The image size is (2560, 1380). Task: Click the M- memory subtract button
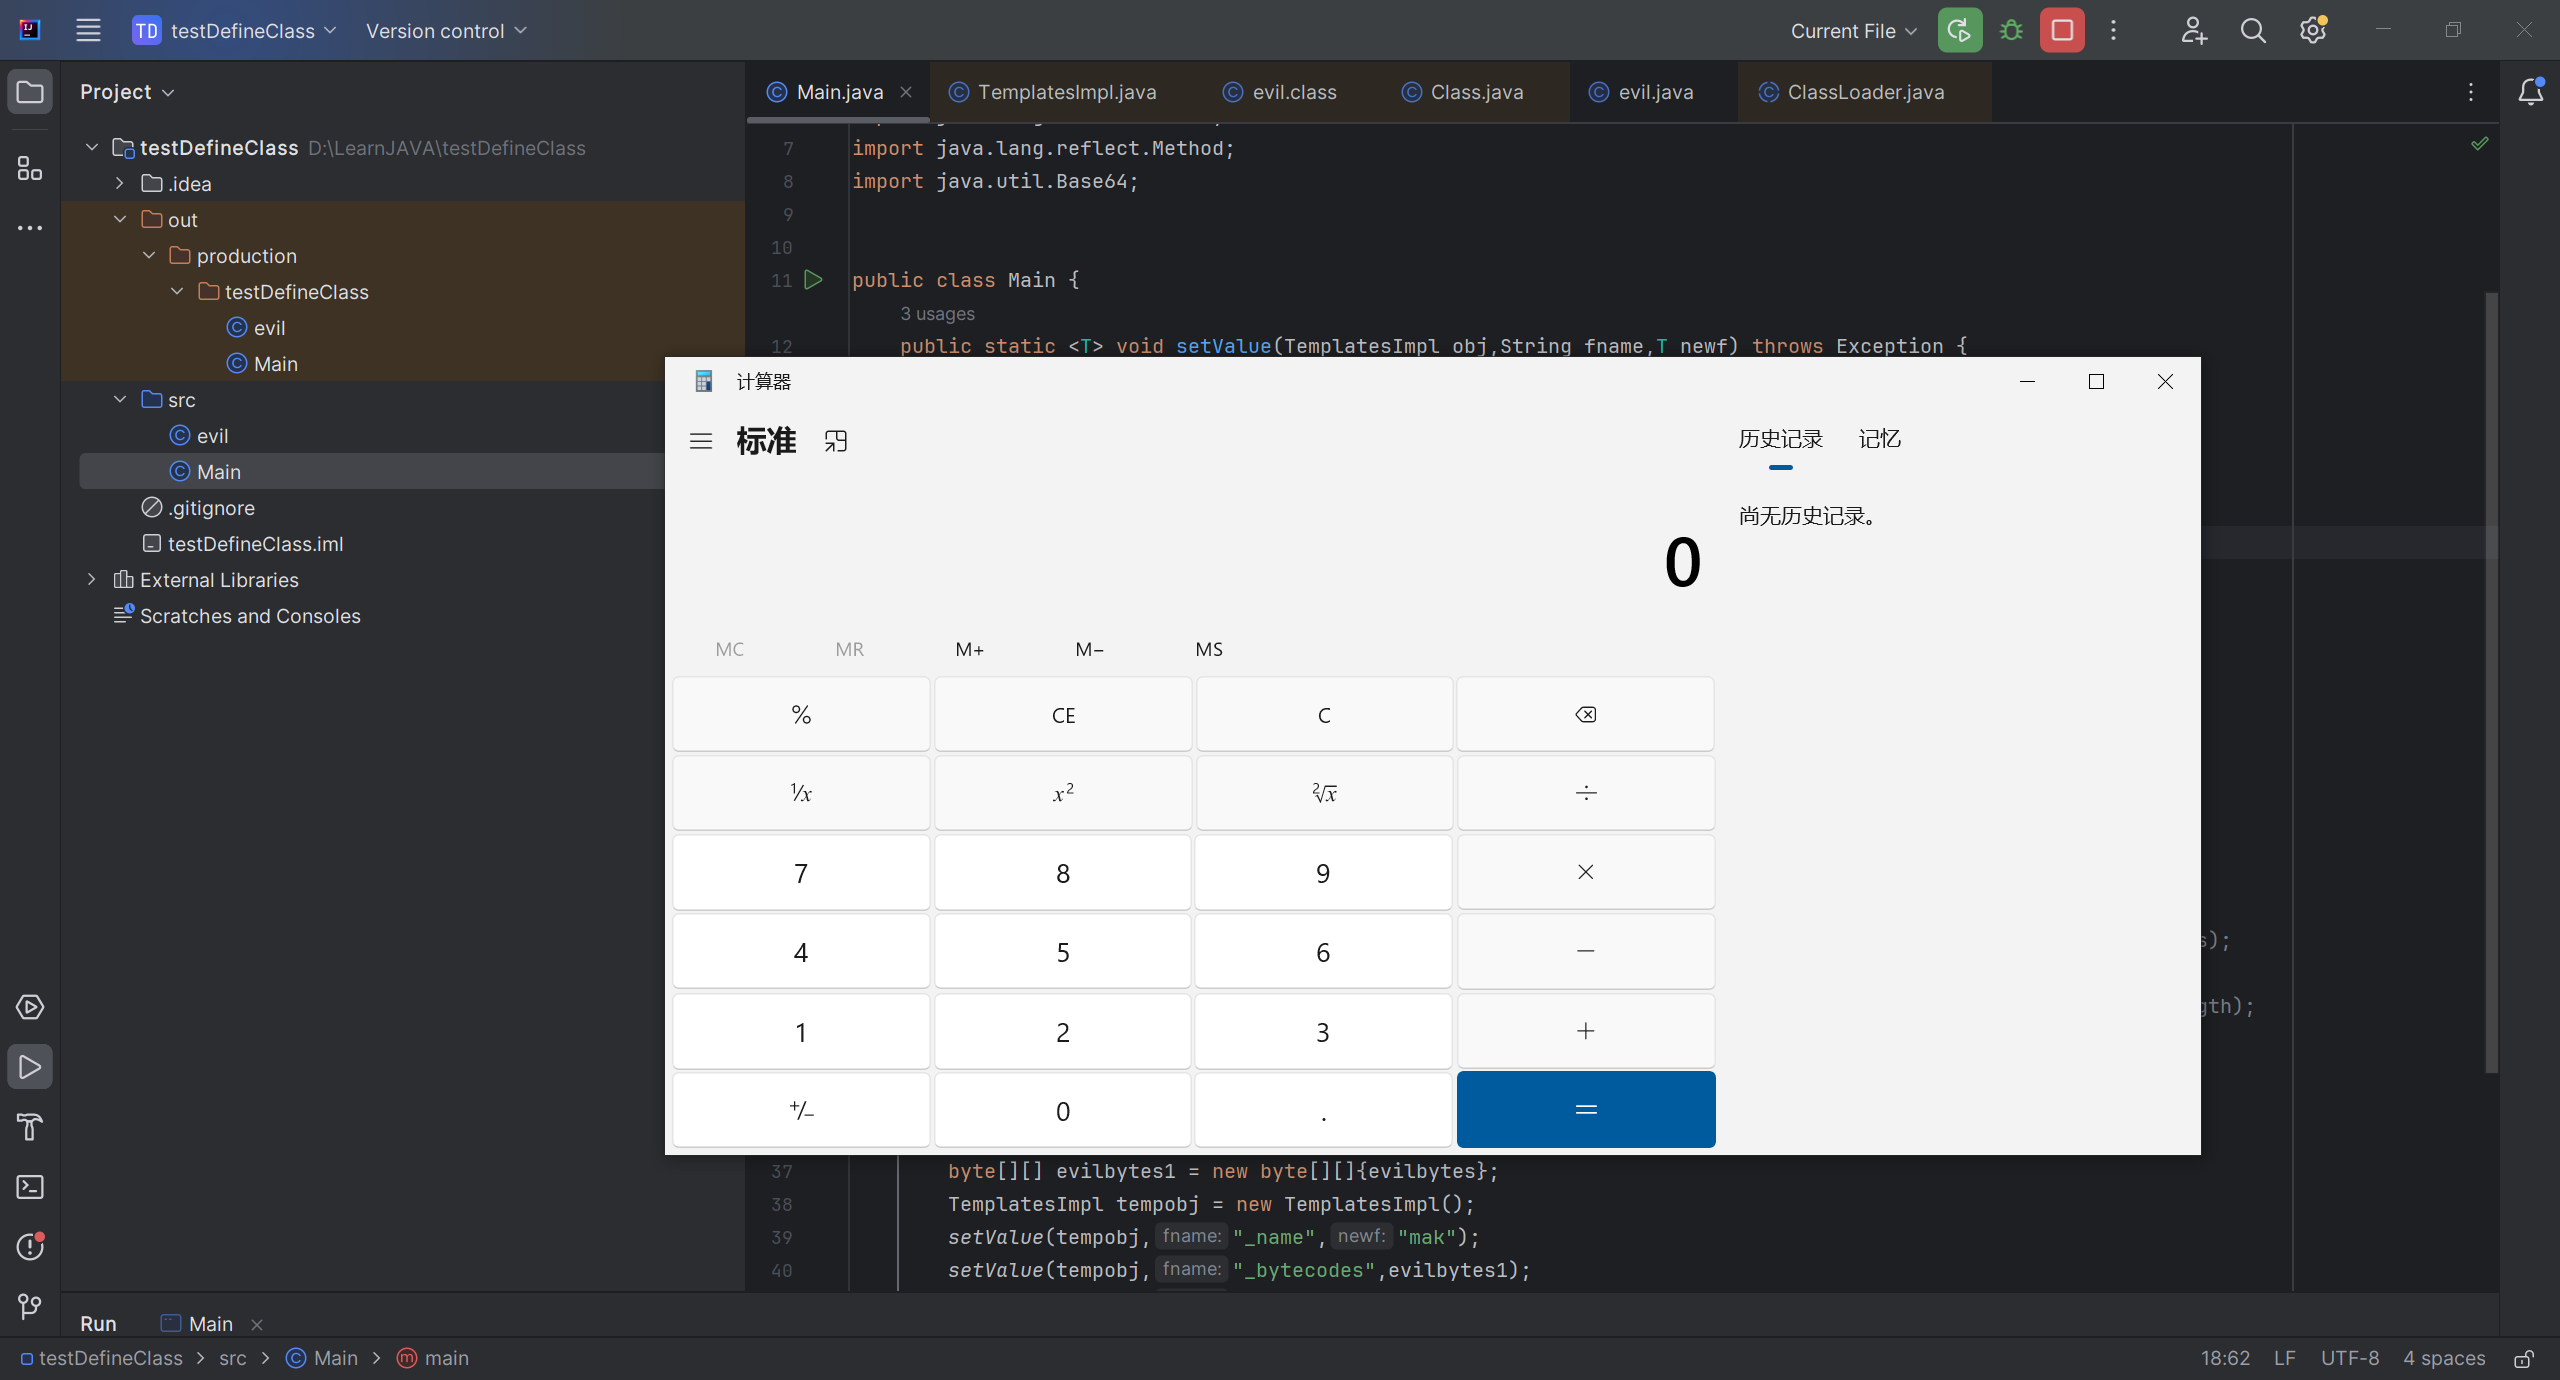click(1087, 648)
